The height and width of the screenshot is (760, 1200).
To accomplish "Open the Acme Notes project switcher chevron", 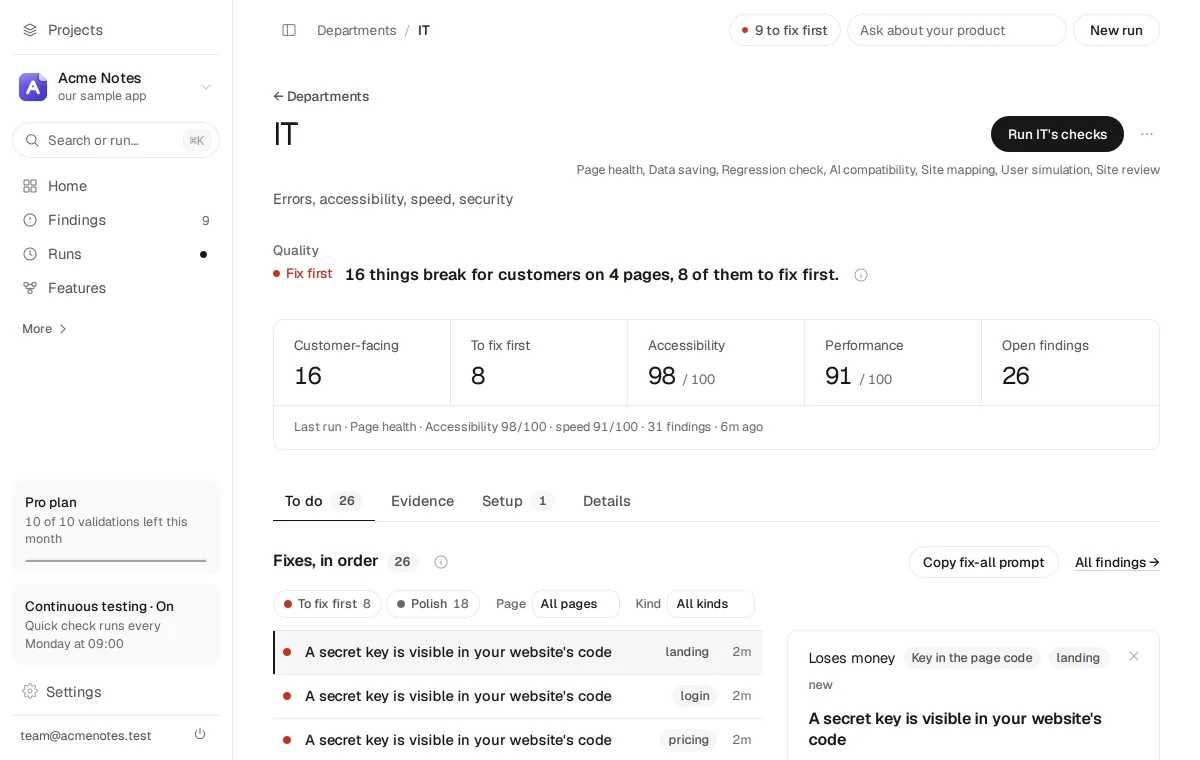I will coord(206,87).
